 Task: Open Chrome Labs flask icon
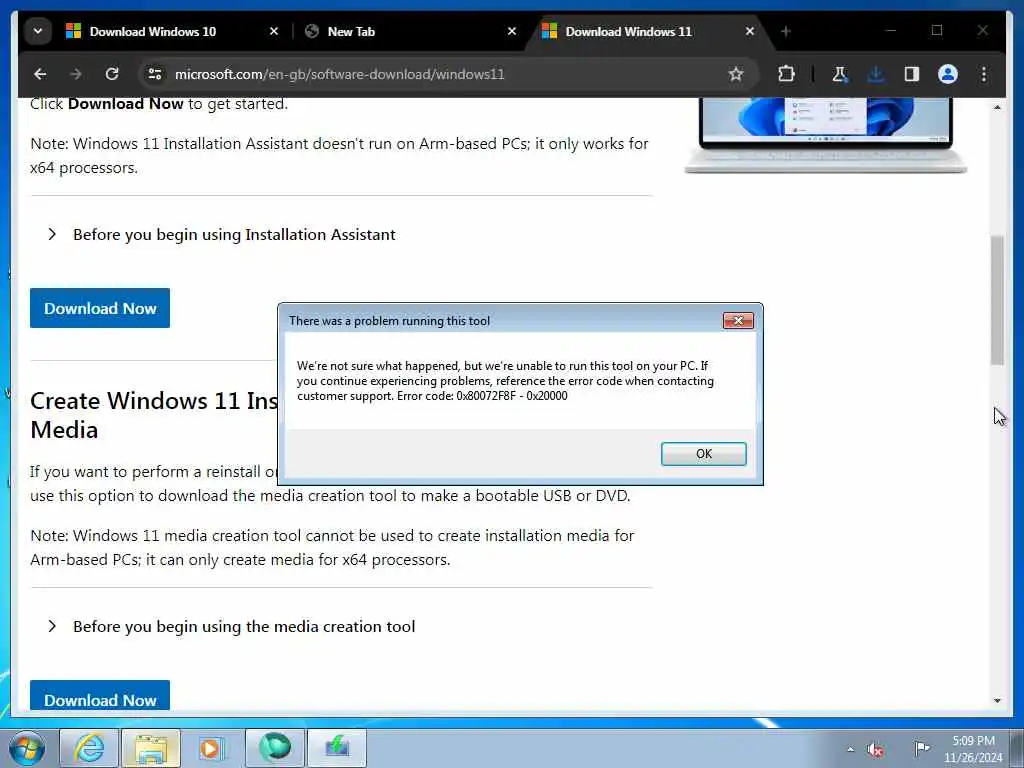point(839,74)
